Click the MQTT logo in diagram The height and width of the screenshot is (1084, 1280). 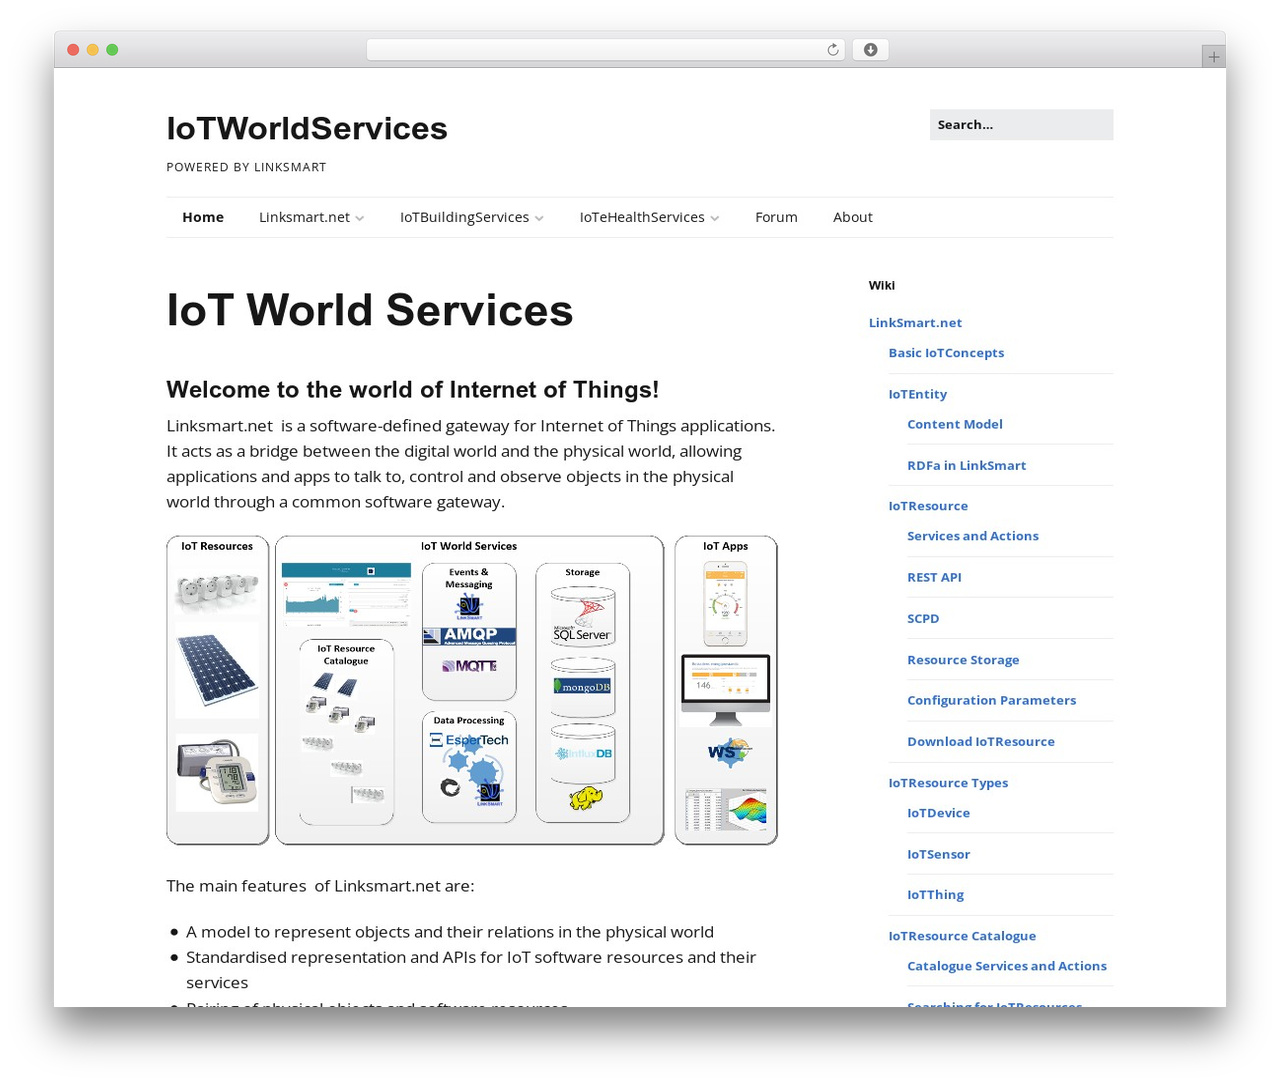(469, 666)
